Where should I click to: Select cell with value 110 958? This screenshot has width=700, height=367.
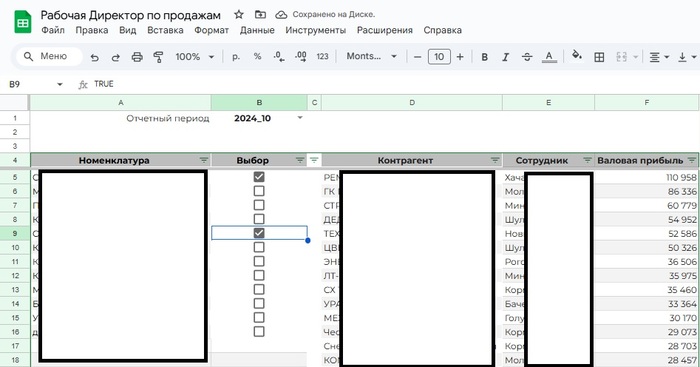click(x=647, y=177)
